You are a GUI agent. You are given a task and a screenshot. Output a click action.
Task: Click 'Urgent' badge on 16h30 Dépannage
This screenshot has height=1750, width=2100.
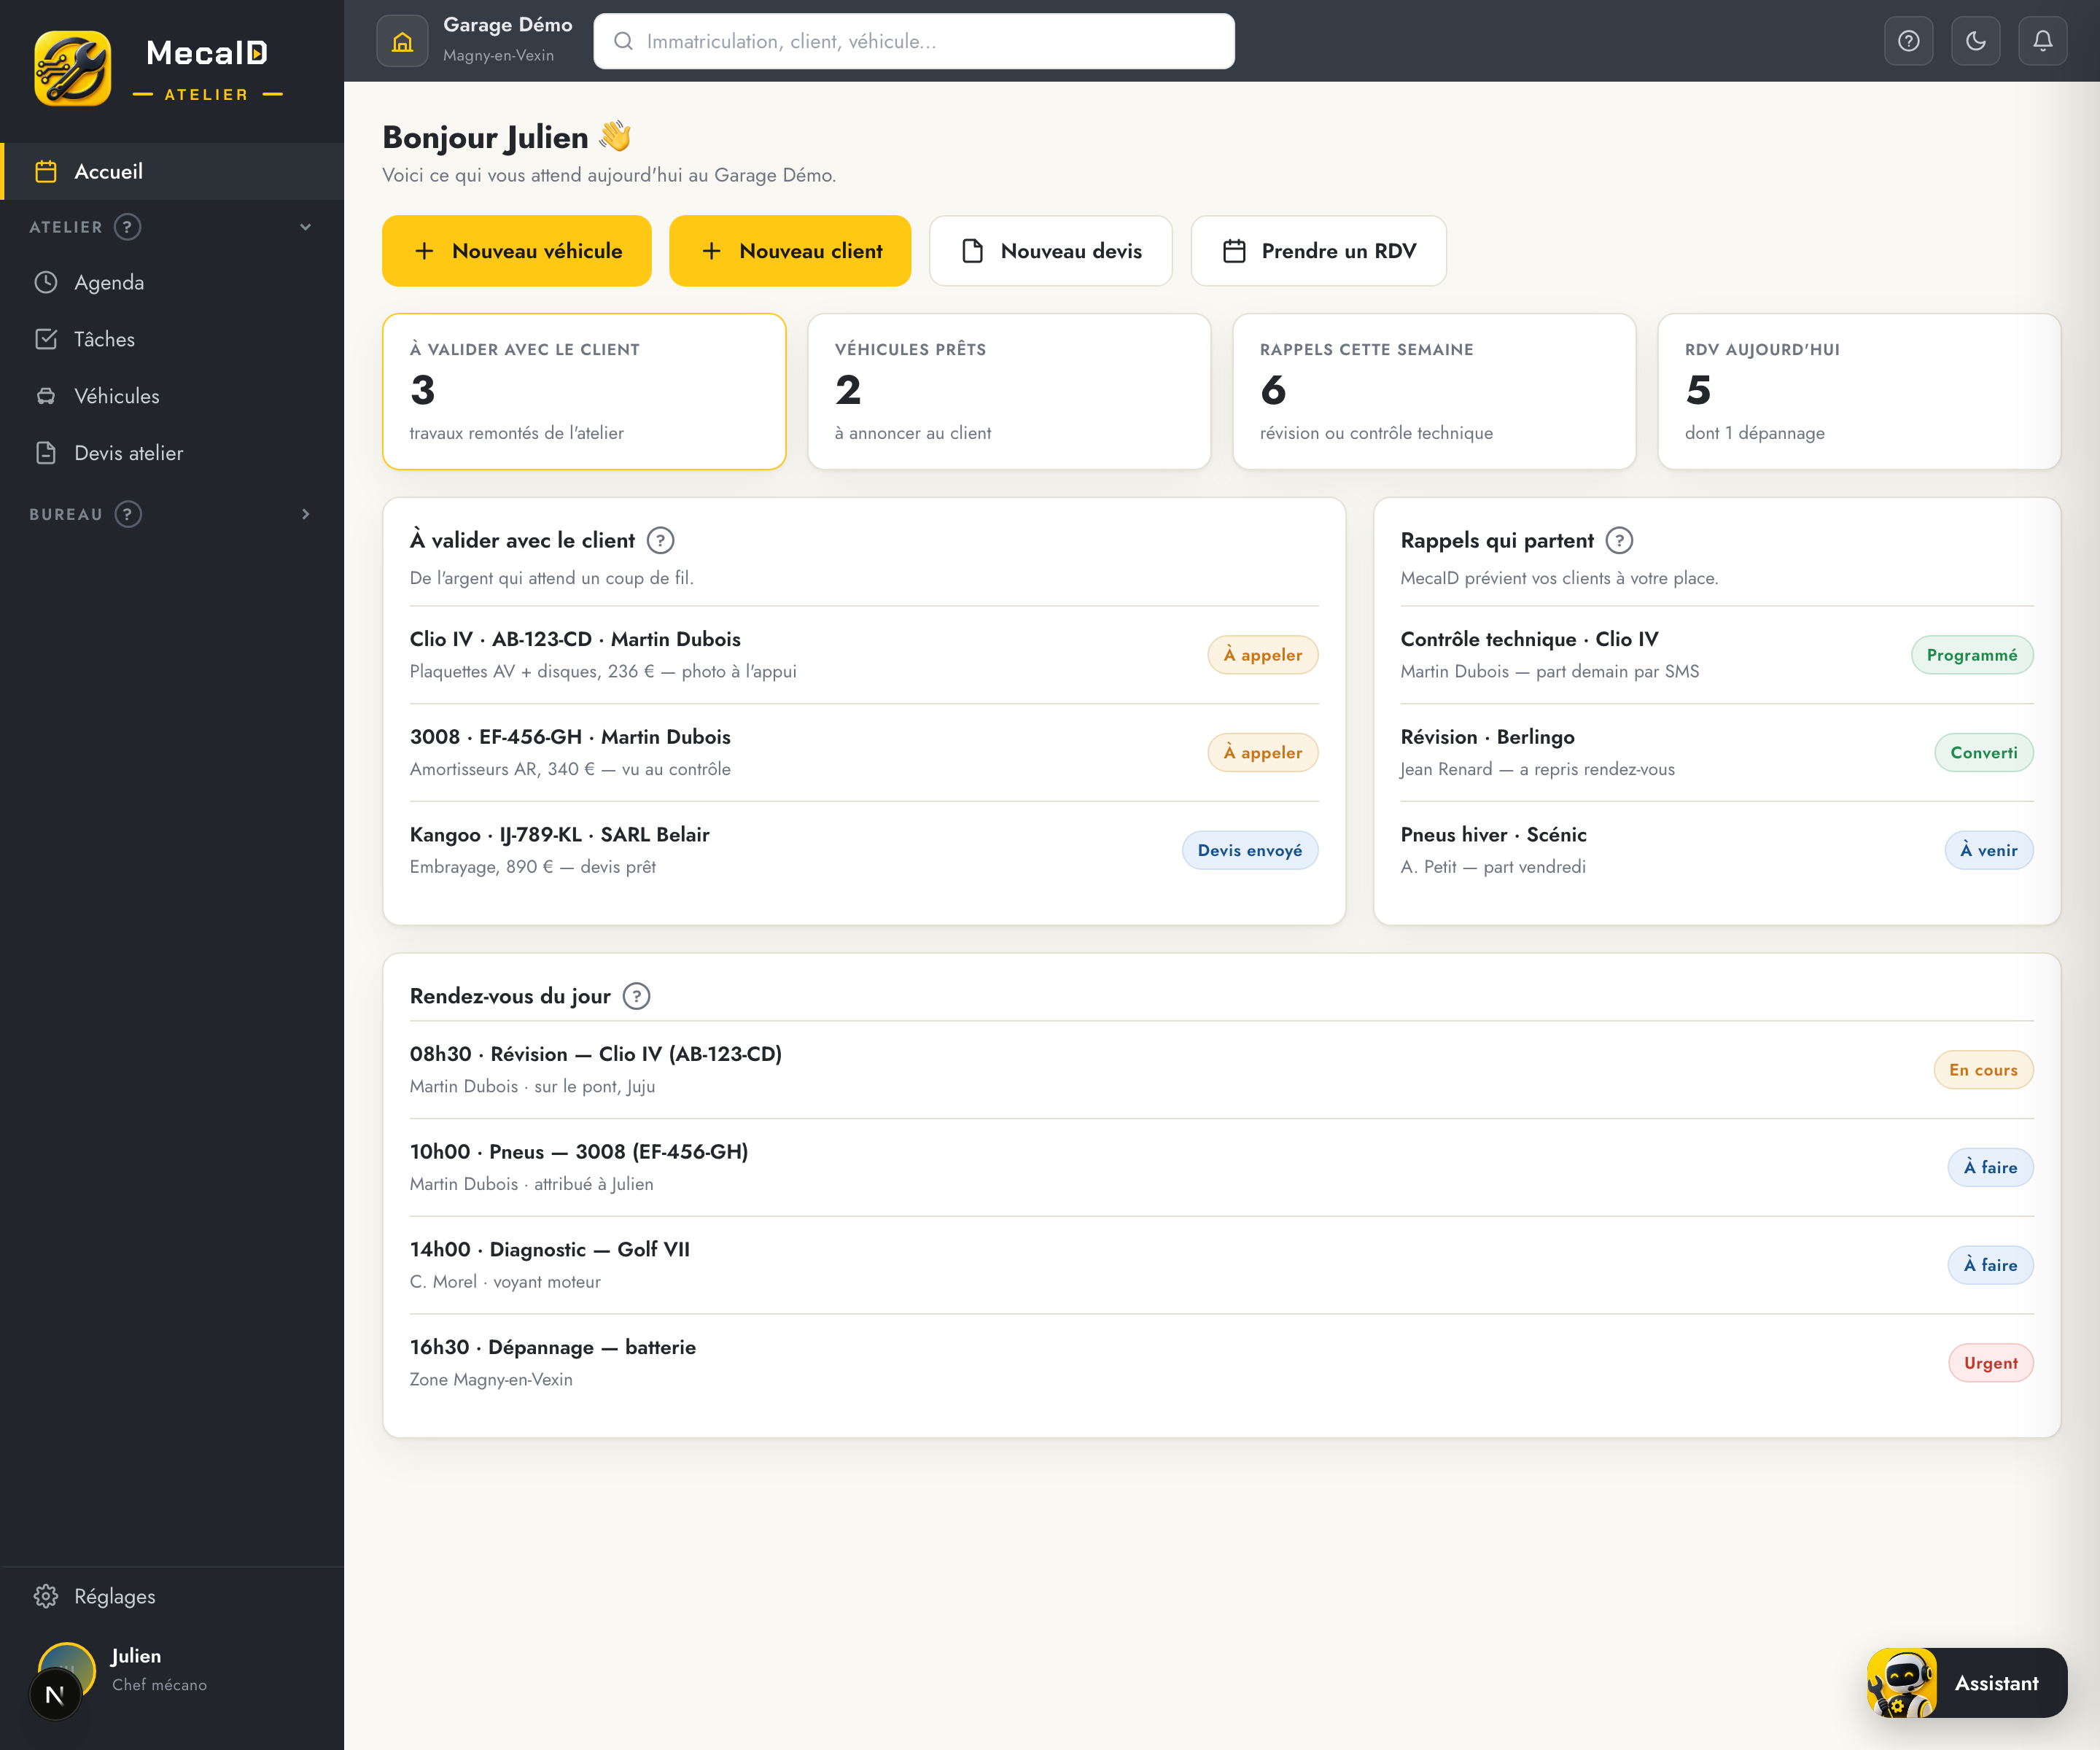tap(1990, 1363)
